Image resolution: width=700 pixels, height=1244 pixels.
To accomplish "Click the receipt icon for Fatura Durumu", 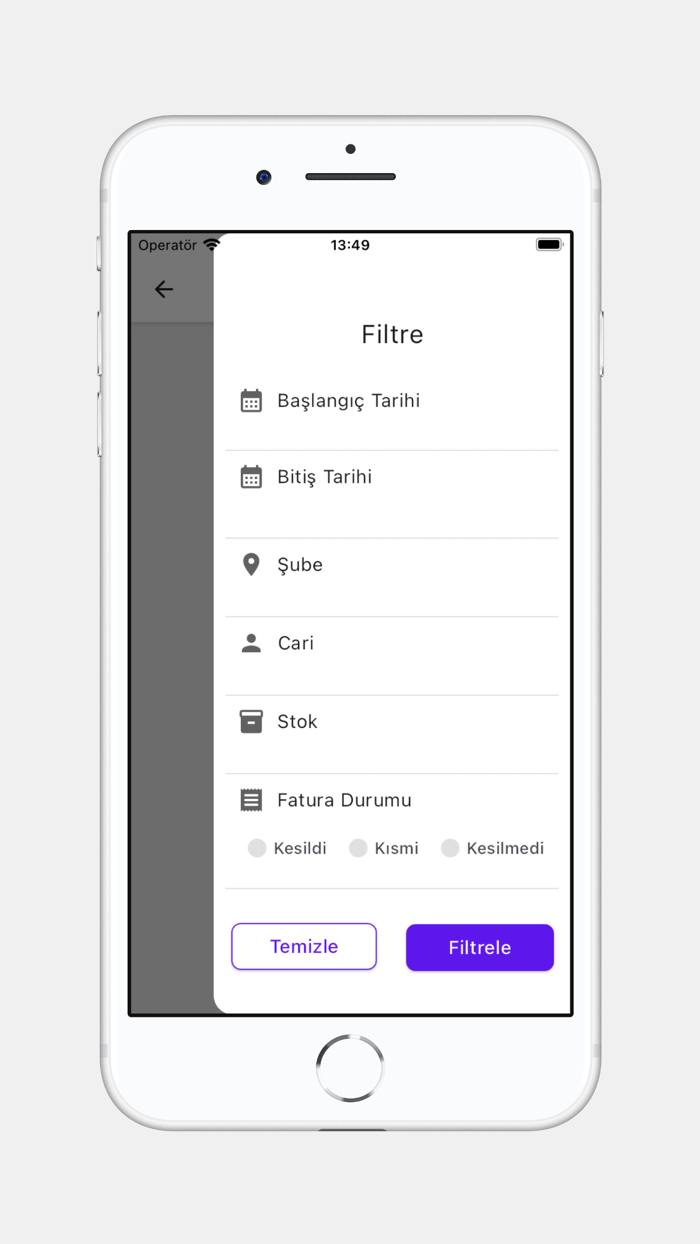I will pyautogui.click(x=251, y=800).
